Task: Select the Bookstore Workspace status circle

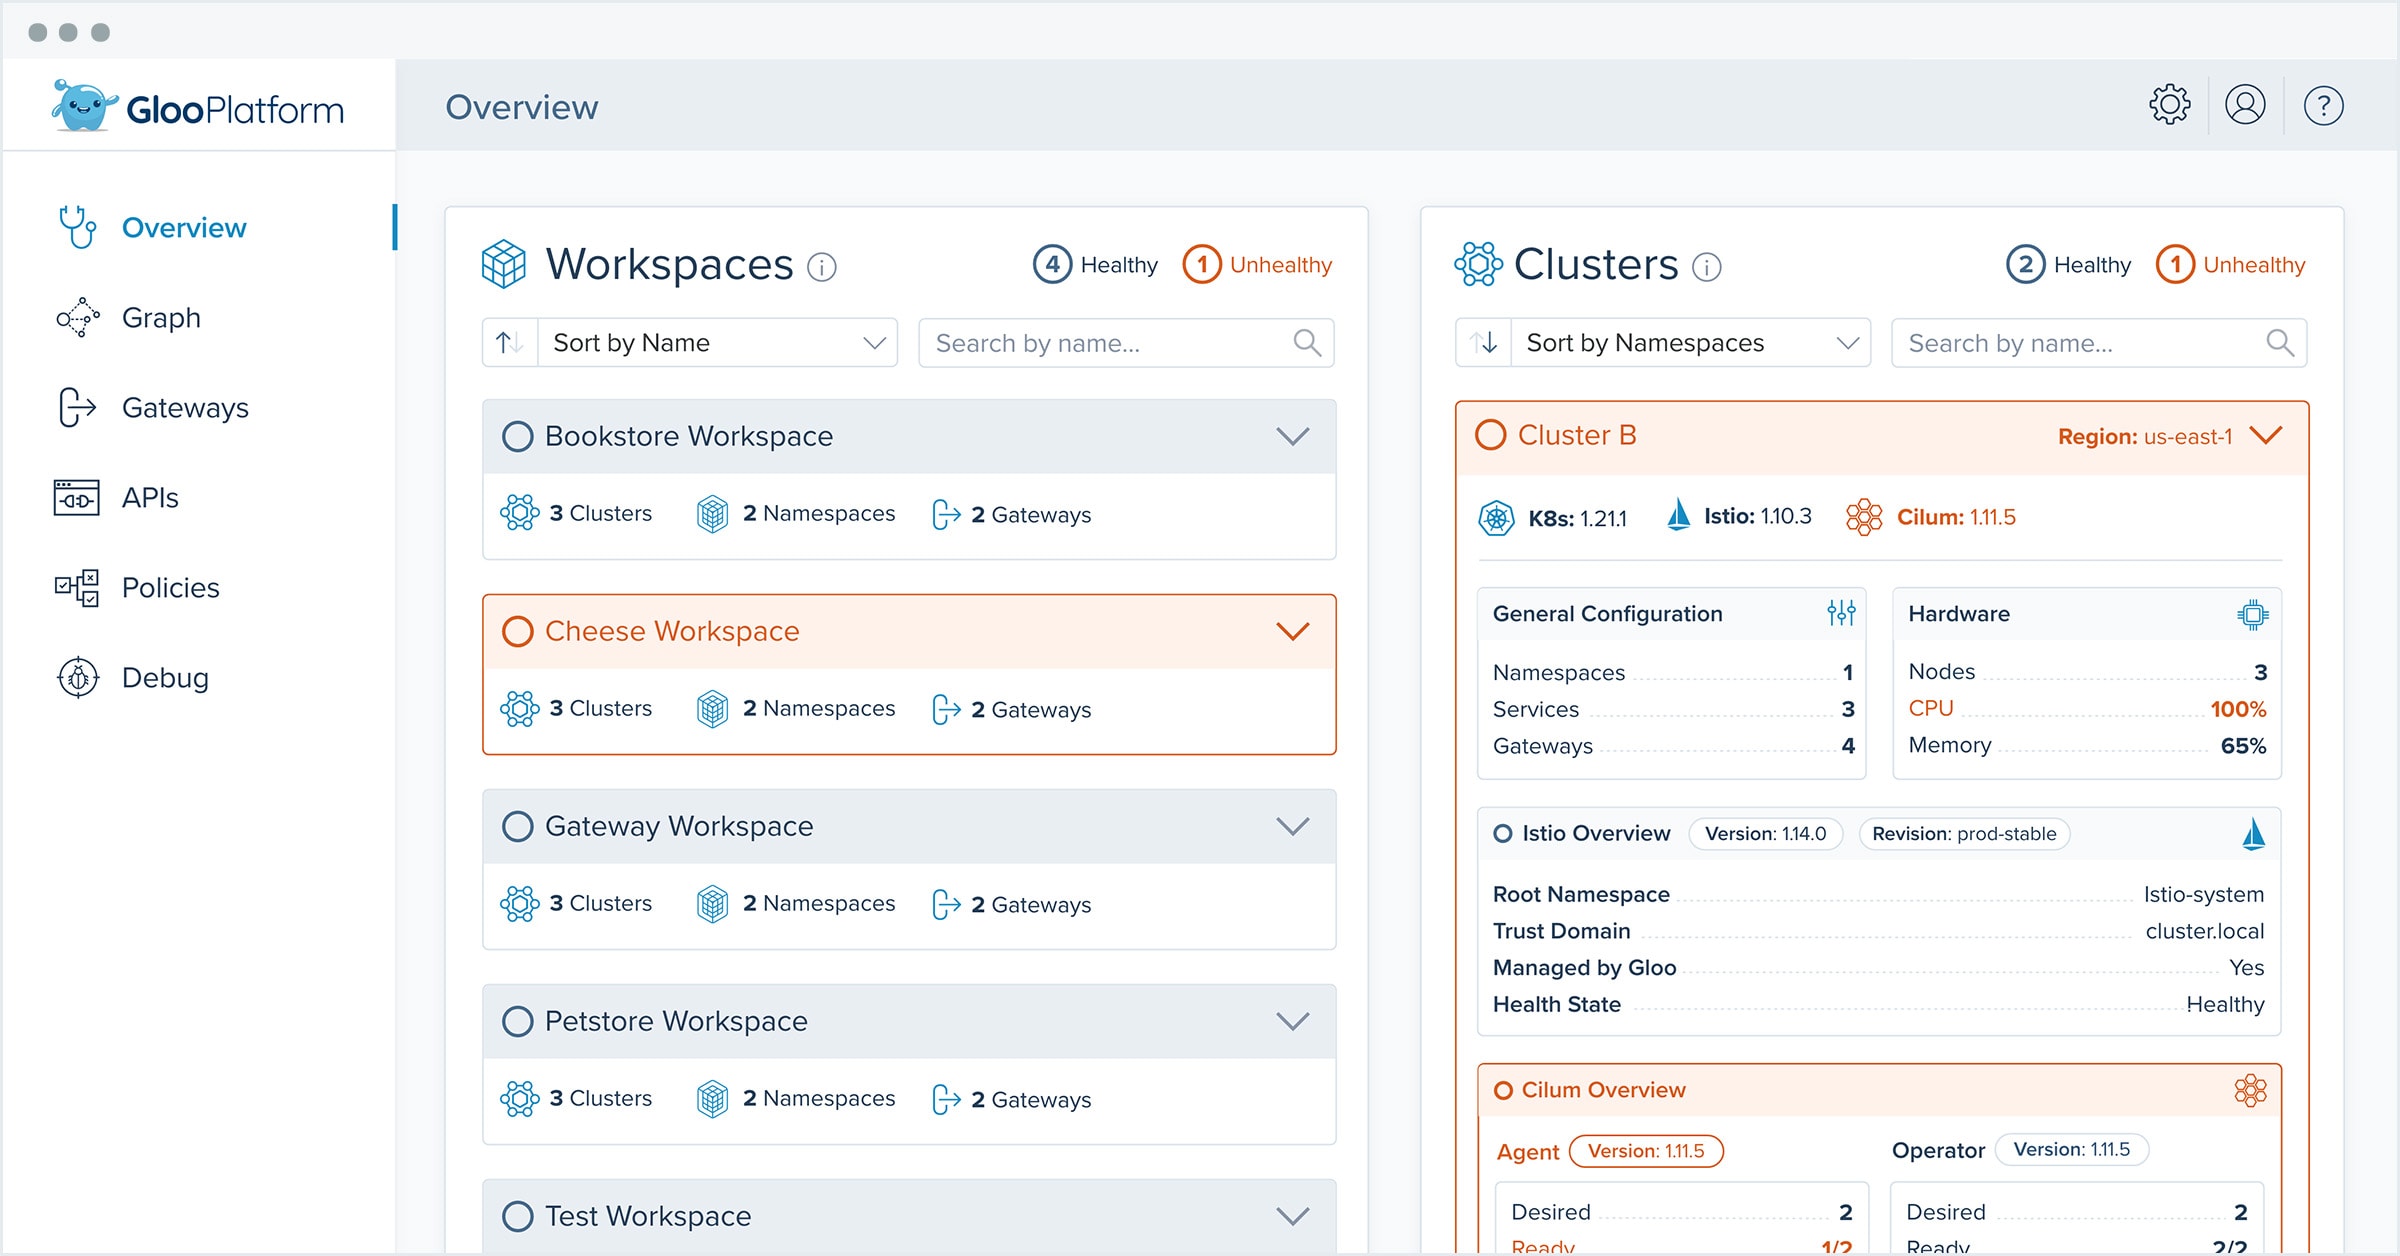Action: [x=517, y=436]
